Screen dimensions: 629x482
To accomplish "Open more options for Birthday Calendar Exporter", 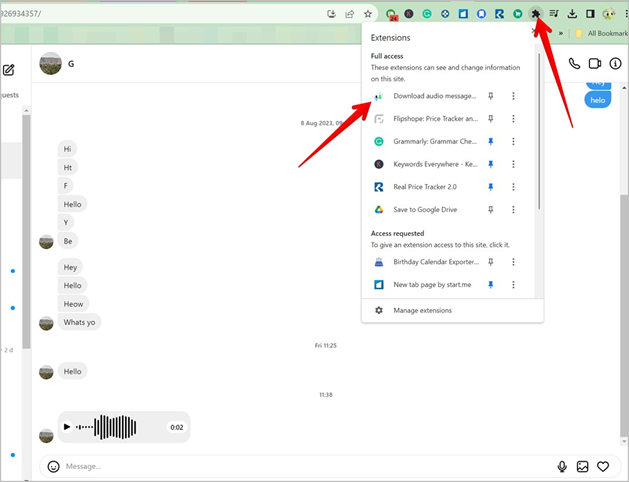I will pos(513,262).
